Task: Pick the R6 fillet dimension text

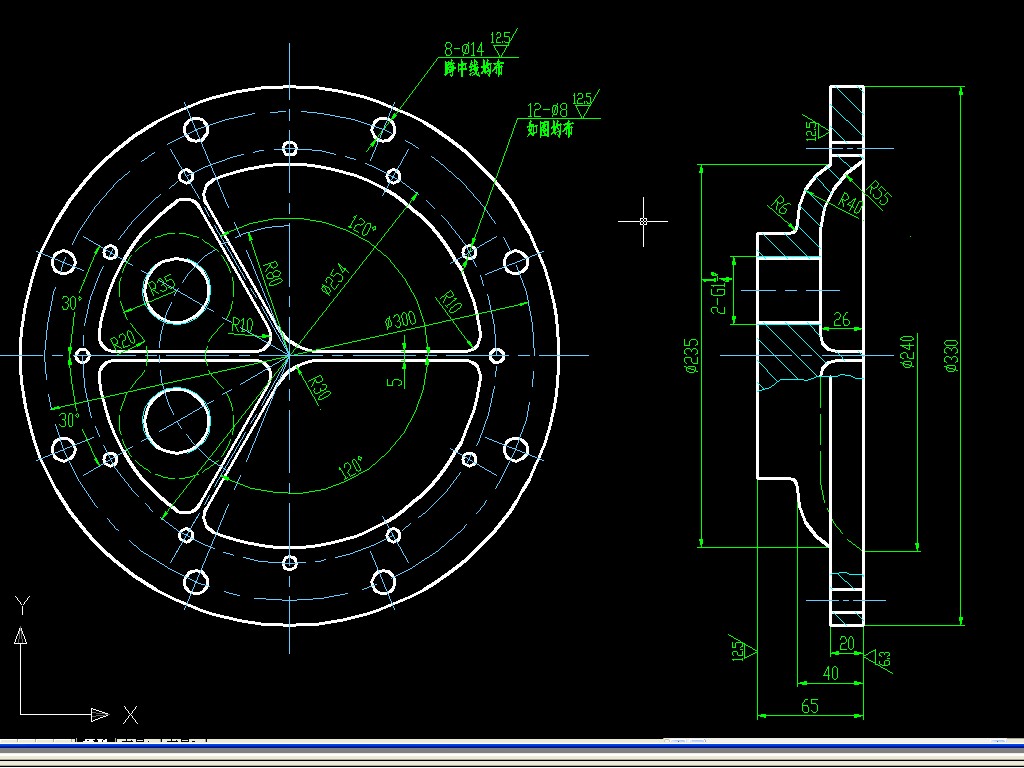Action: (781, 206)
